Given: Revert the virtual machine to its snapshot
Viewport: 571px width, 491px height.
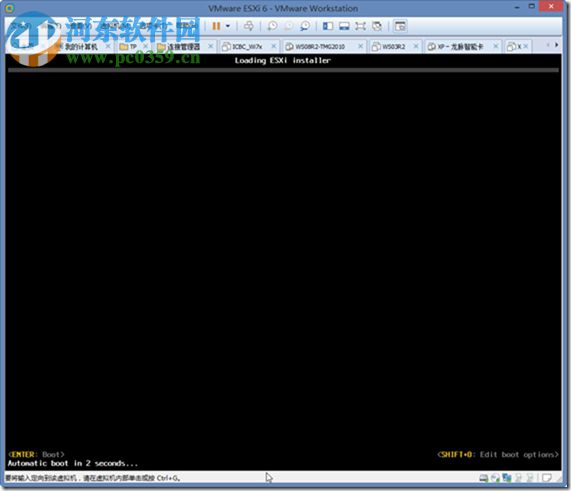Looking at the screenshot, I should pos(289,26).
